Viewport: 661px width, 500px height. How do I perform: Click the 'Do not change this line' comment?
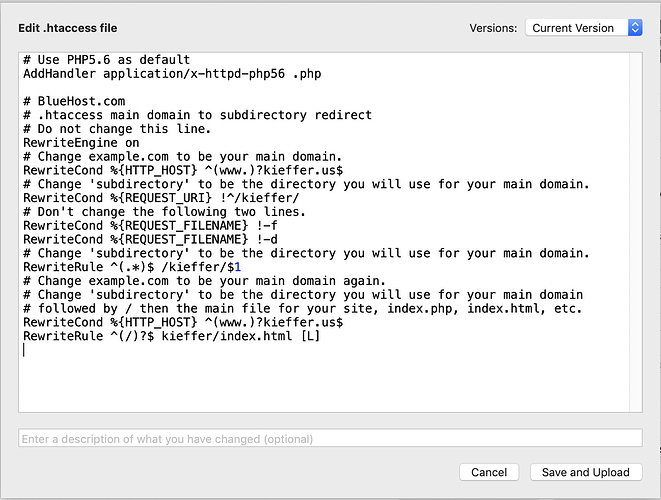[117, 129]
